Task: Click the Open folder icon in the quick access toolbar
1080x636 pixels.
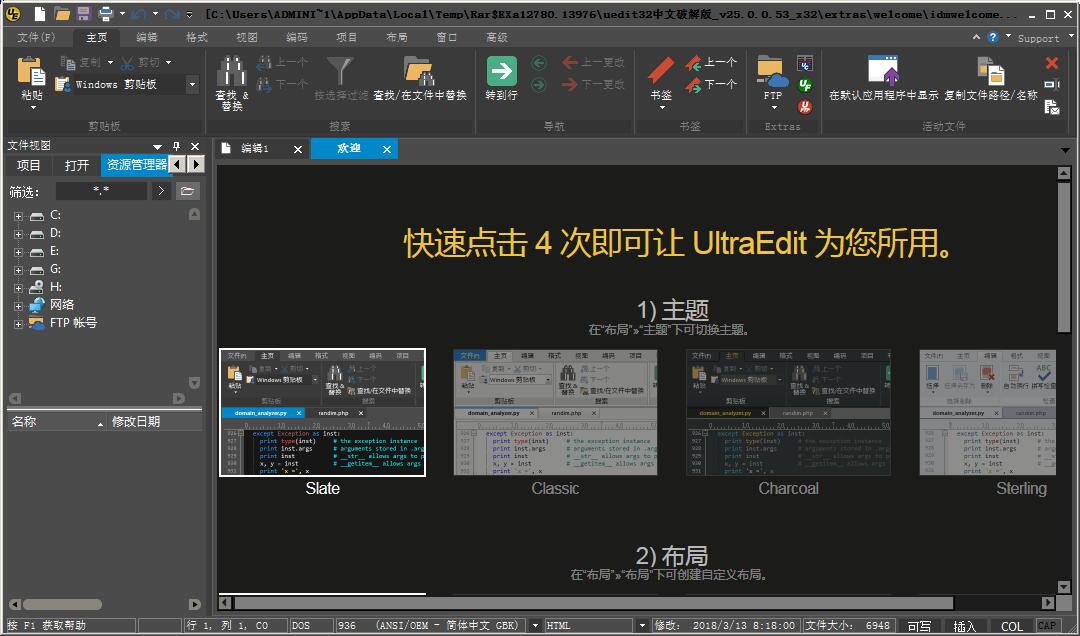Action: (62, 13)
